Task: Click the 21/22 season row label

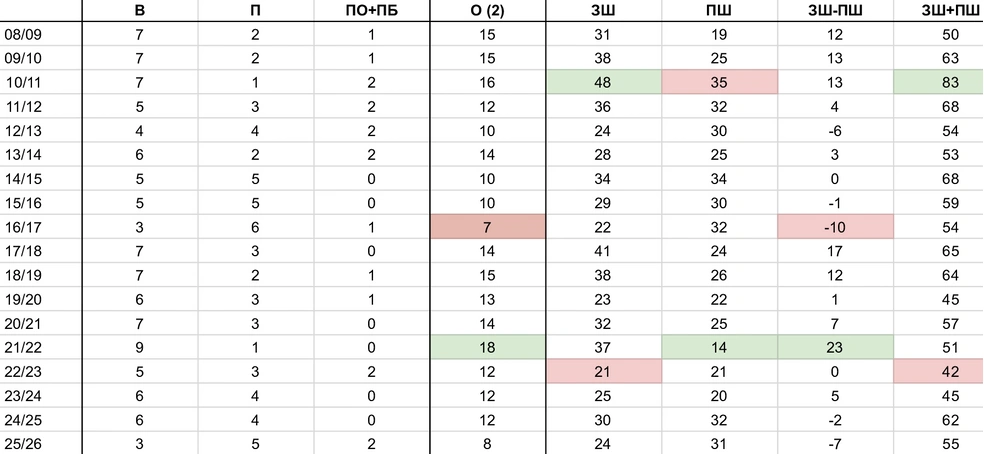Action: 22,347
